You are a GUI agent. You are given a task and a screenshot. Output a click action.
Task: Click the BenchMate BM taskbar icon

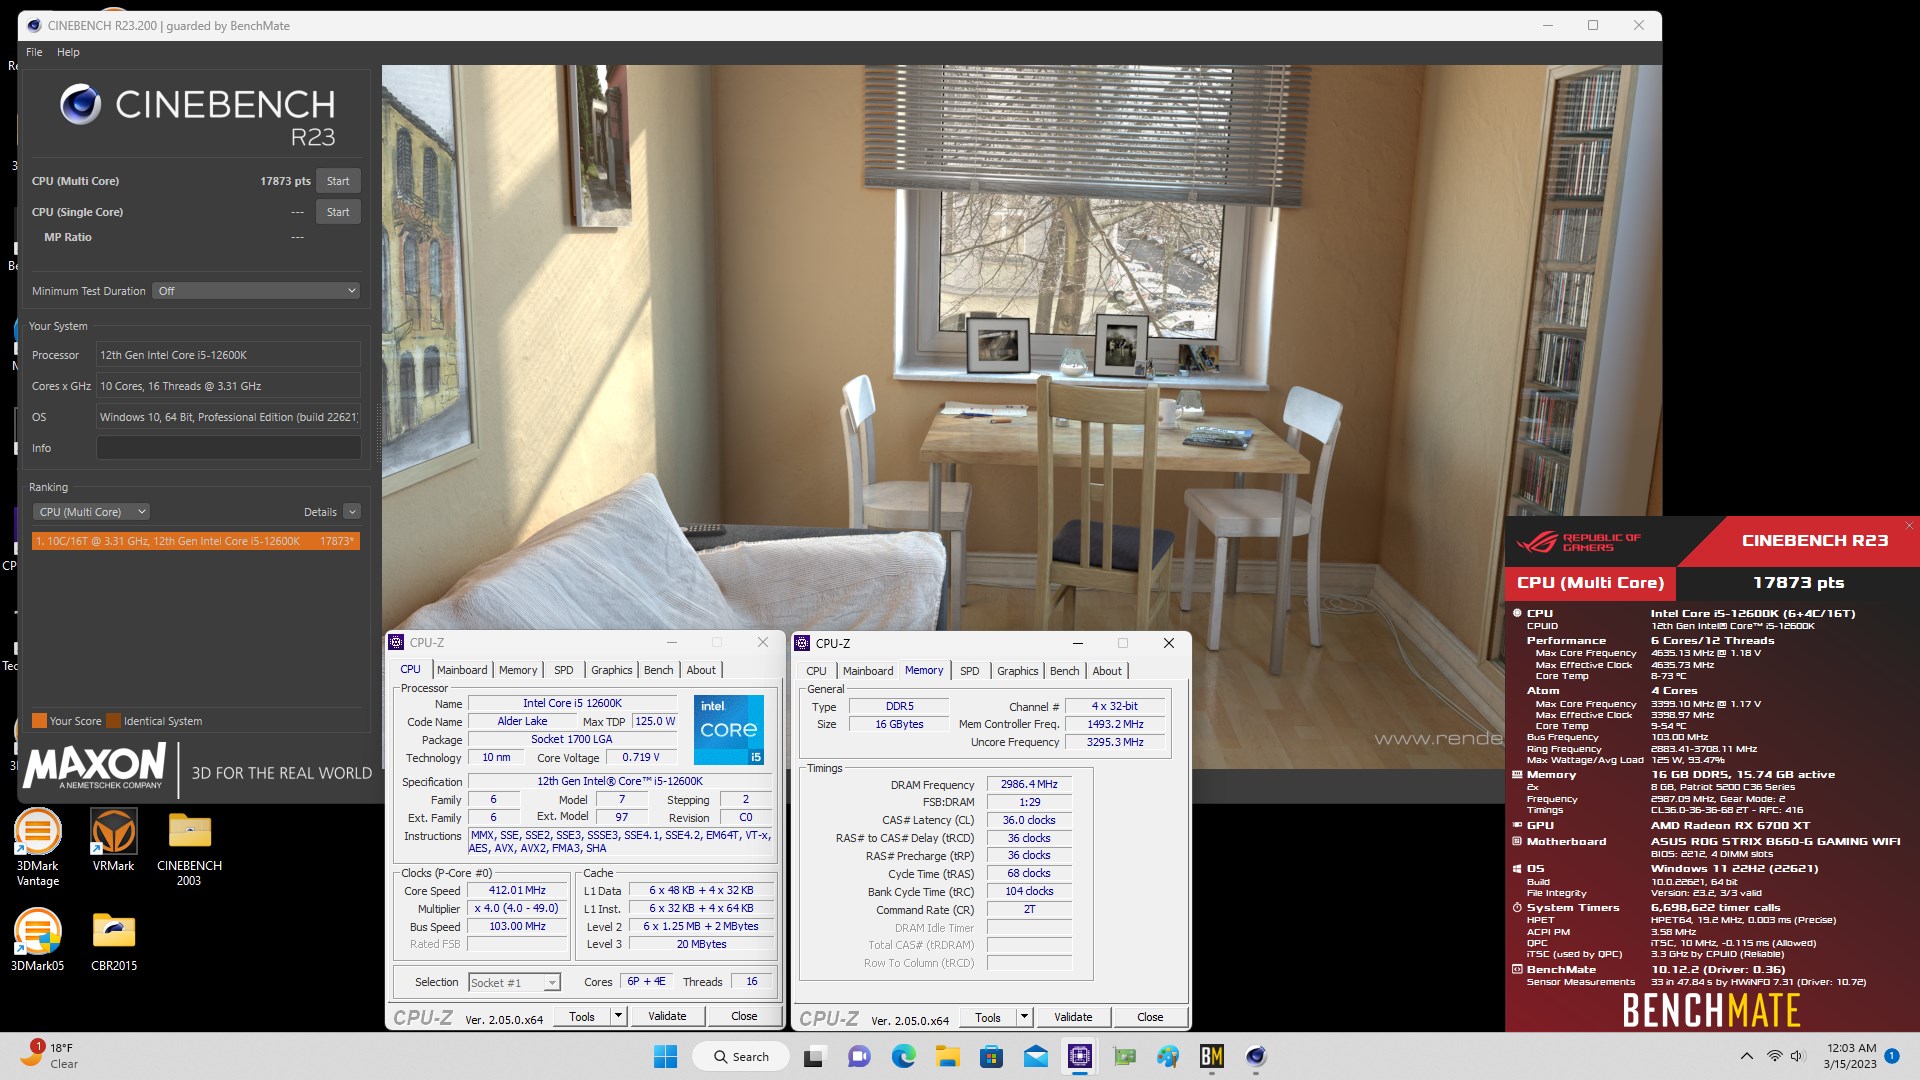pos(1212,1057)
